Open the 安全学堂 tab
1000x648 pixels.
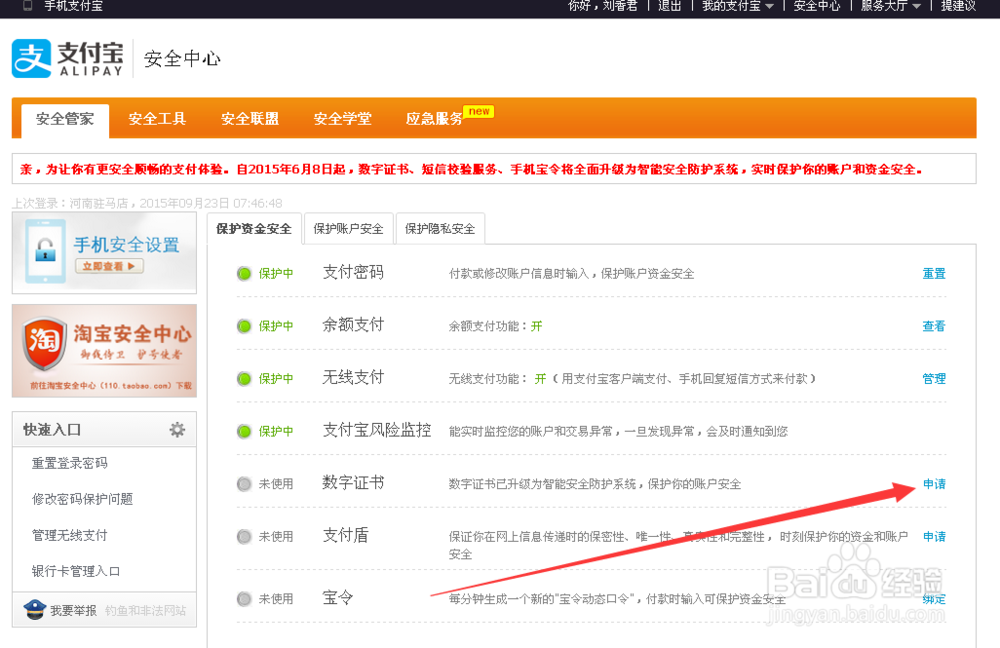click(342, 119)
